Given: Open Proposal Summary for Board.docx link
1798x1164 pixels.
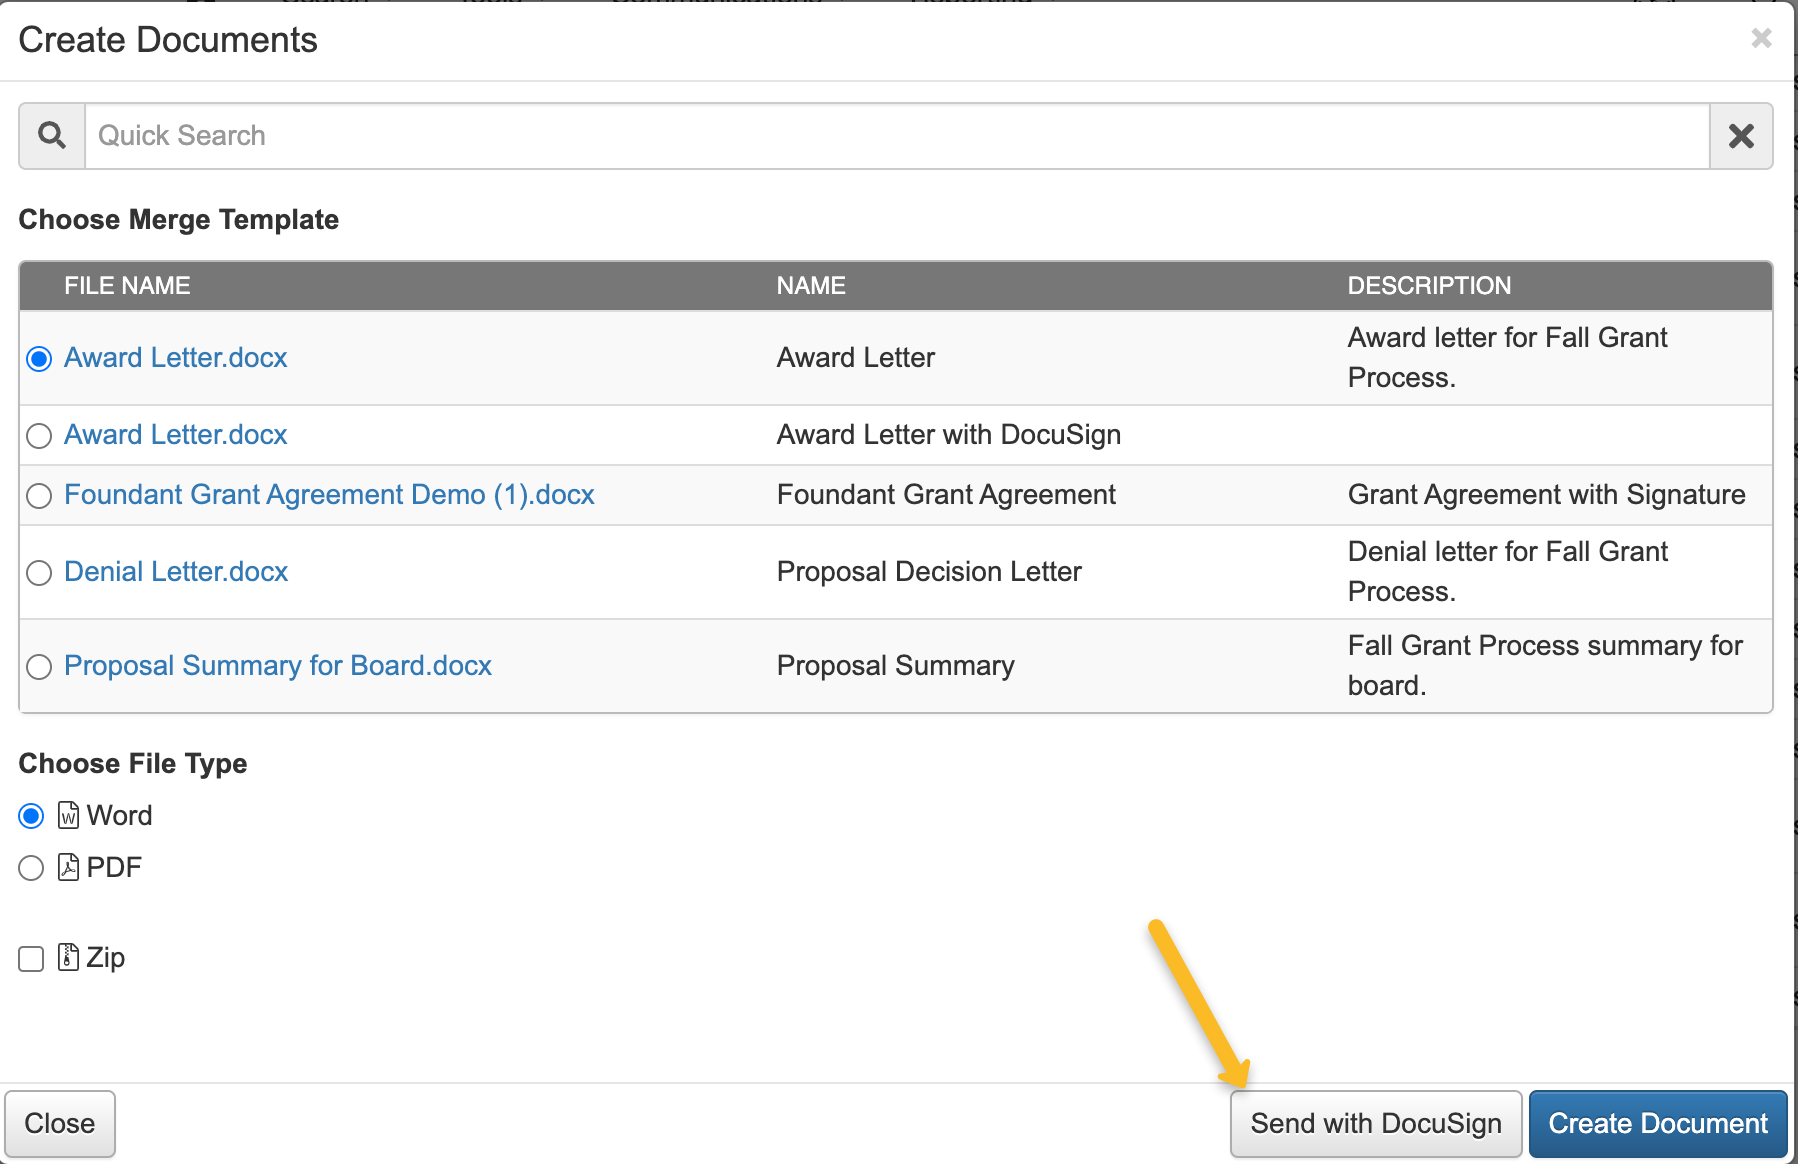Looking at the screenshot, I should (x=277, y=665).
